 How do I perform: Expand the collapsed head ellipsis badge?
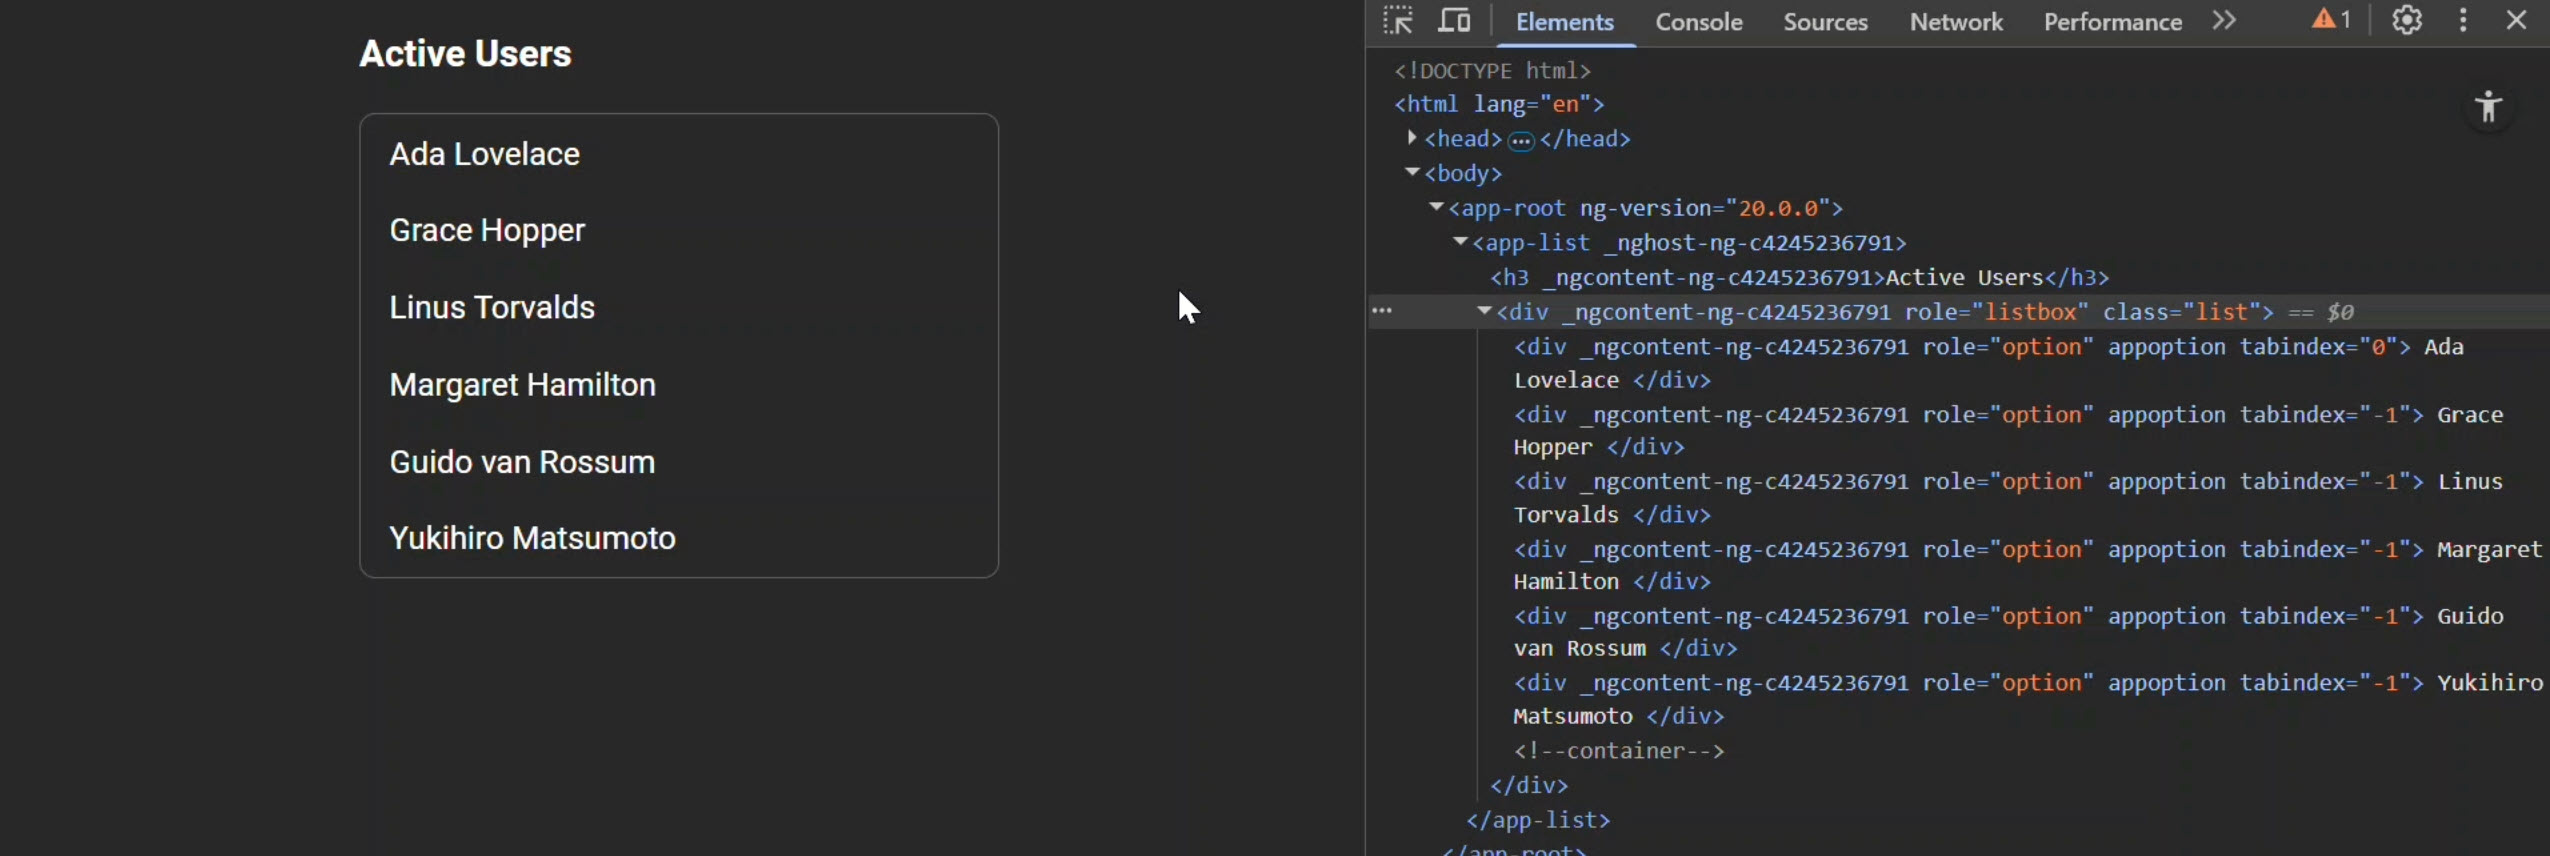(1520, 141)
